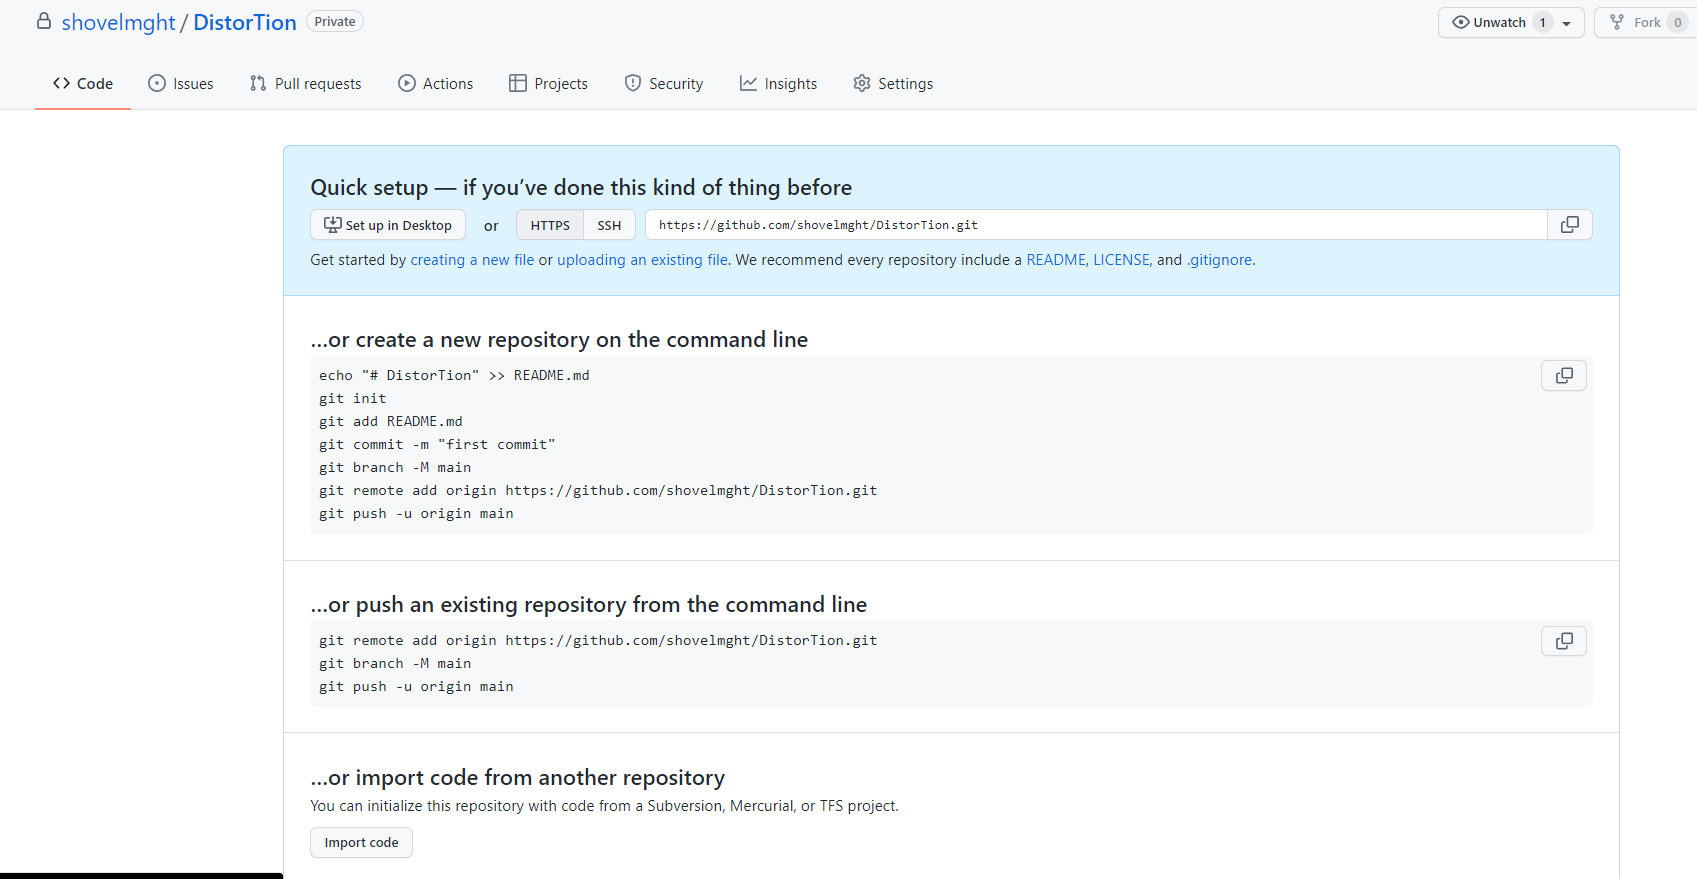
Task: Open the Unwatch dropdown arrow
Action: 1567,23
